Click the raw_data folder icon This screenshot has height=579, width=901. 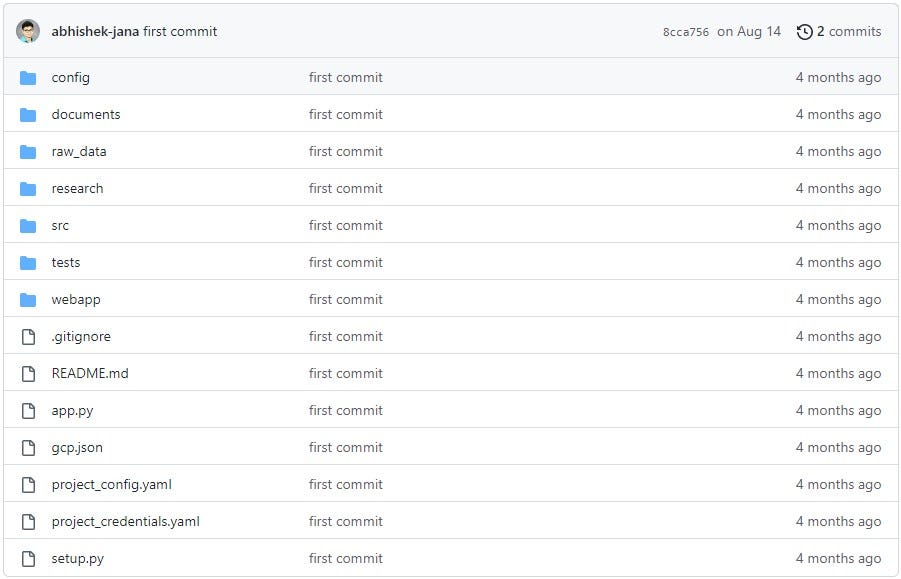click(28, 152)
